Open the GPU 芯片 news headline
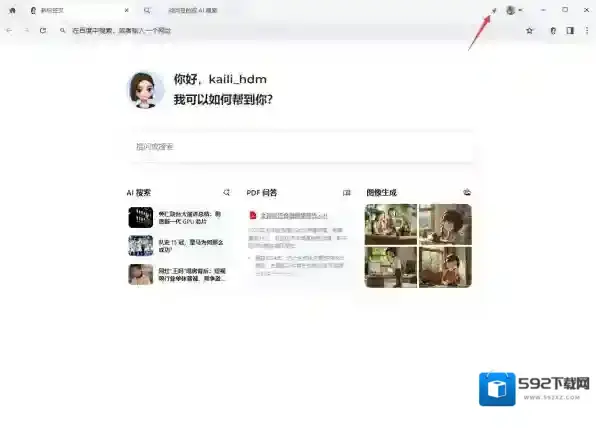The image size is (596, 428). coord(190,217)
